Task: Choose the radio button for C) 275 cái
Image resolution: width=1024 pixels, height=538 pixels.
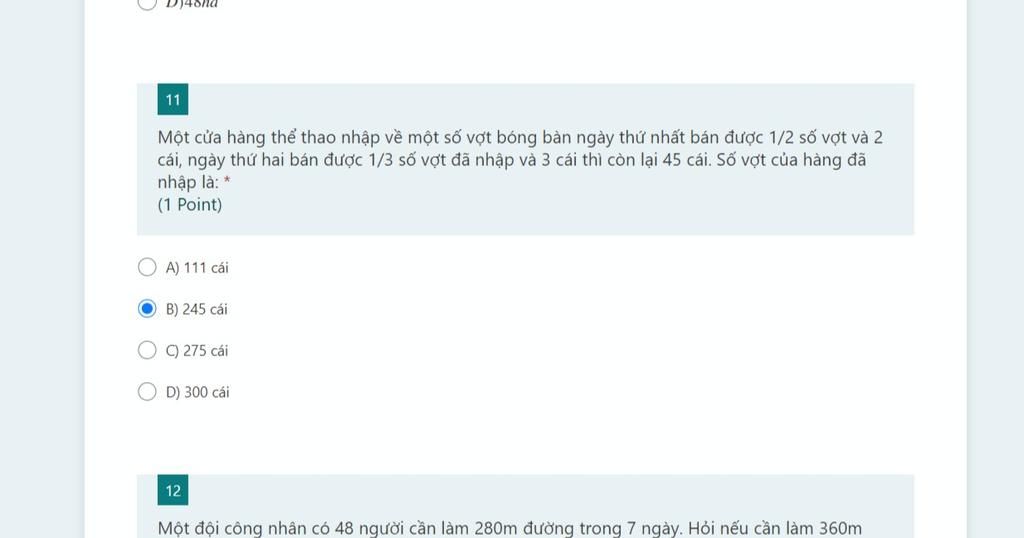Action: pyautogui.click(x=147, y=350)
